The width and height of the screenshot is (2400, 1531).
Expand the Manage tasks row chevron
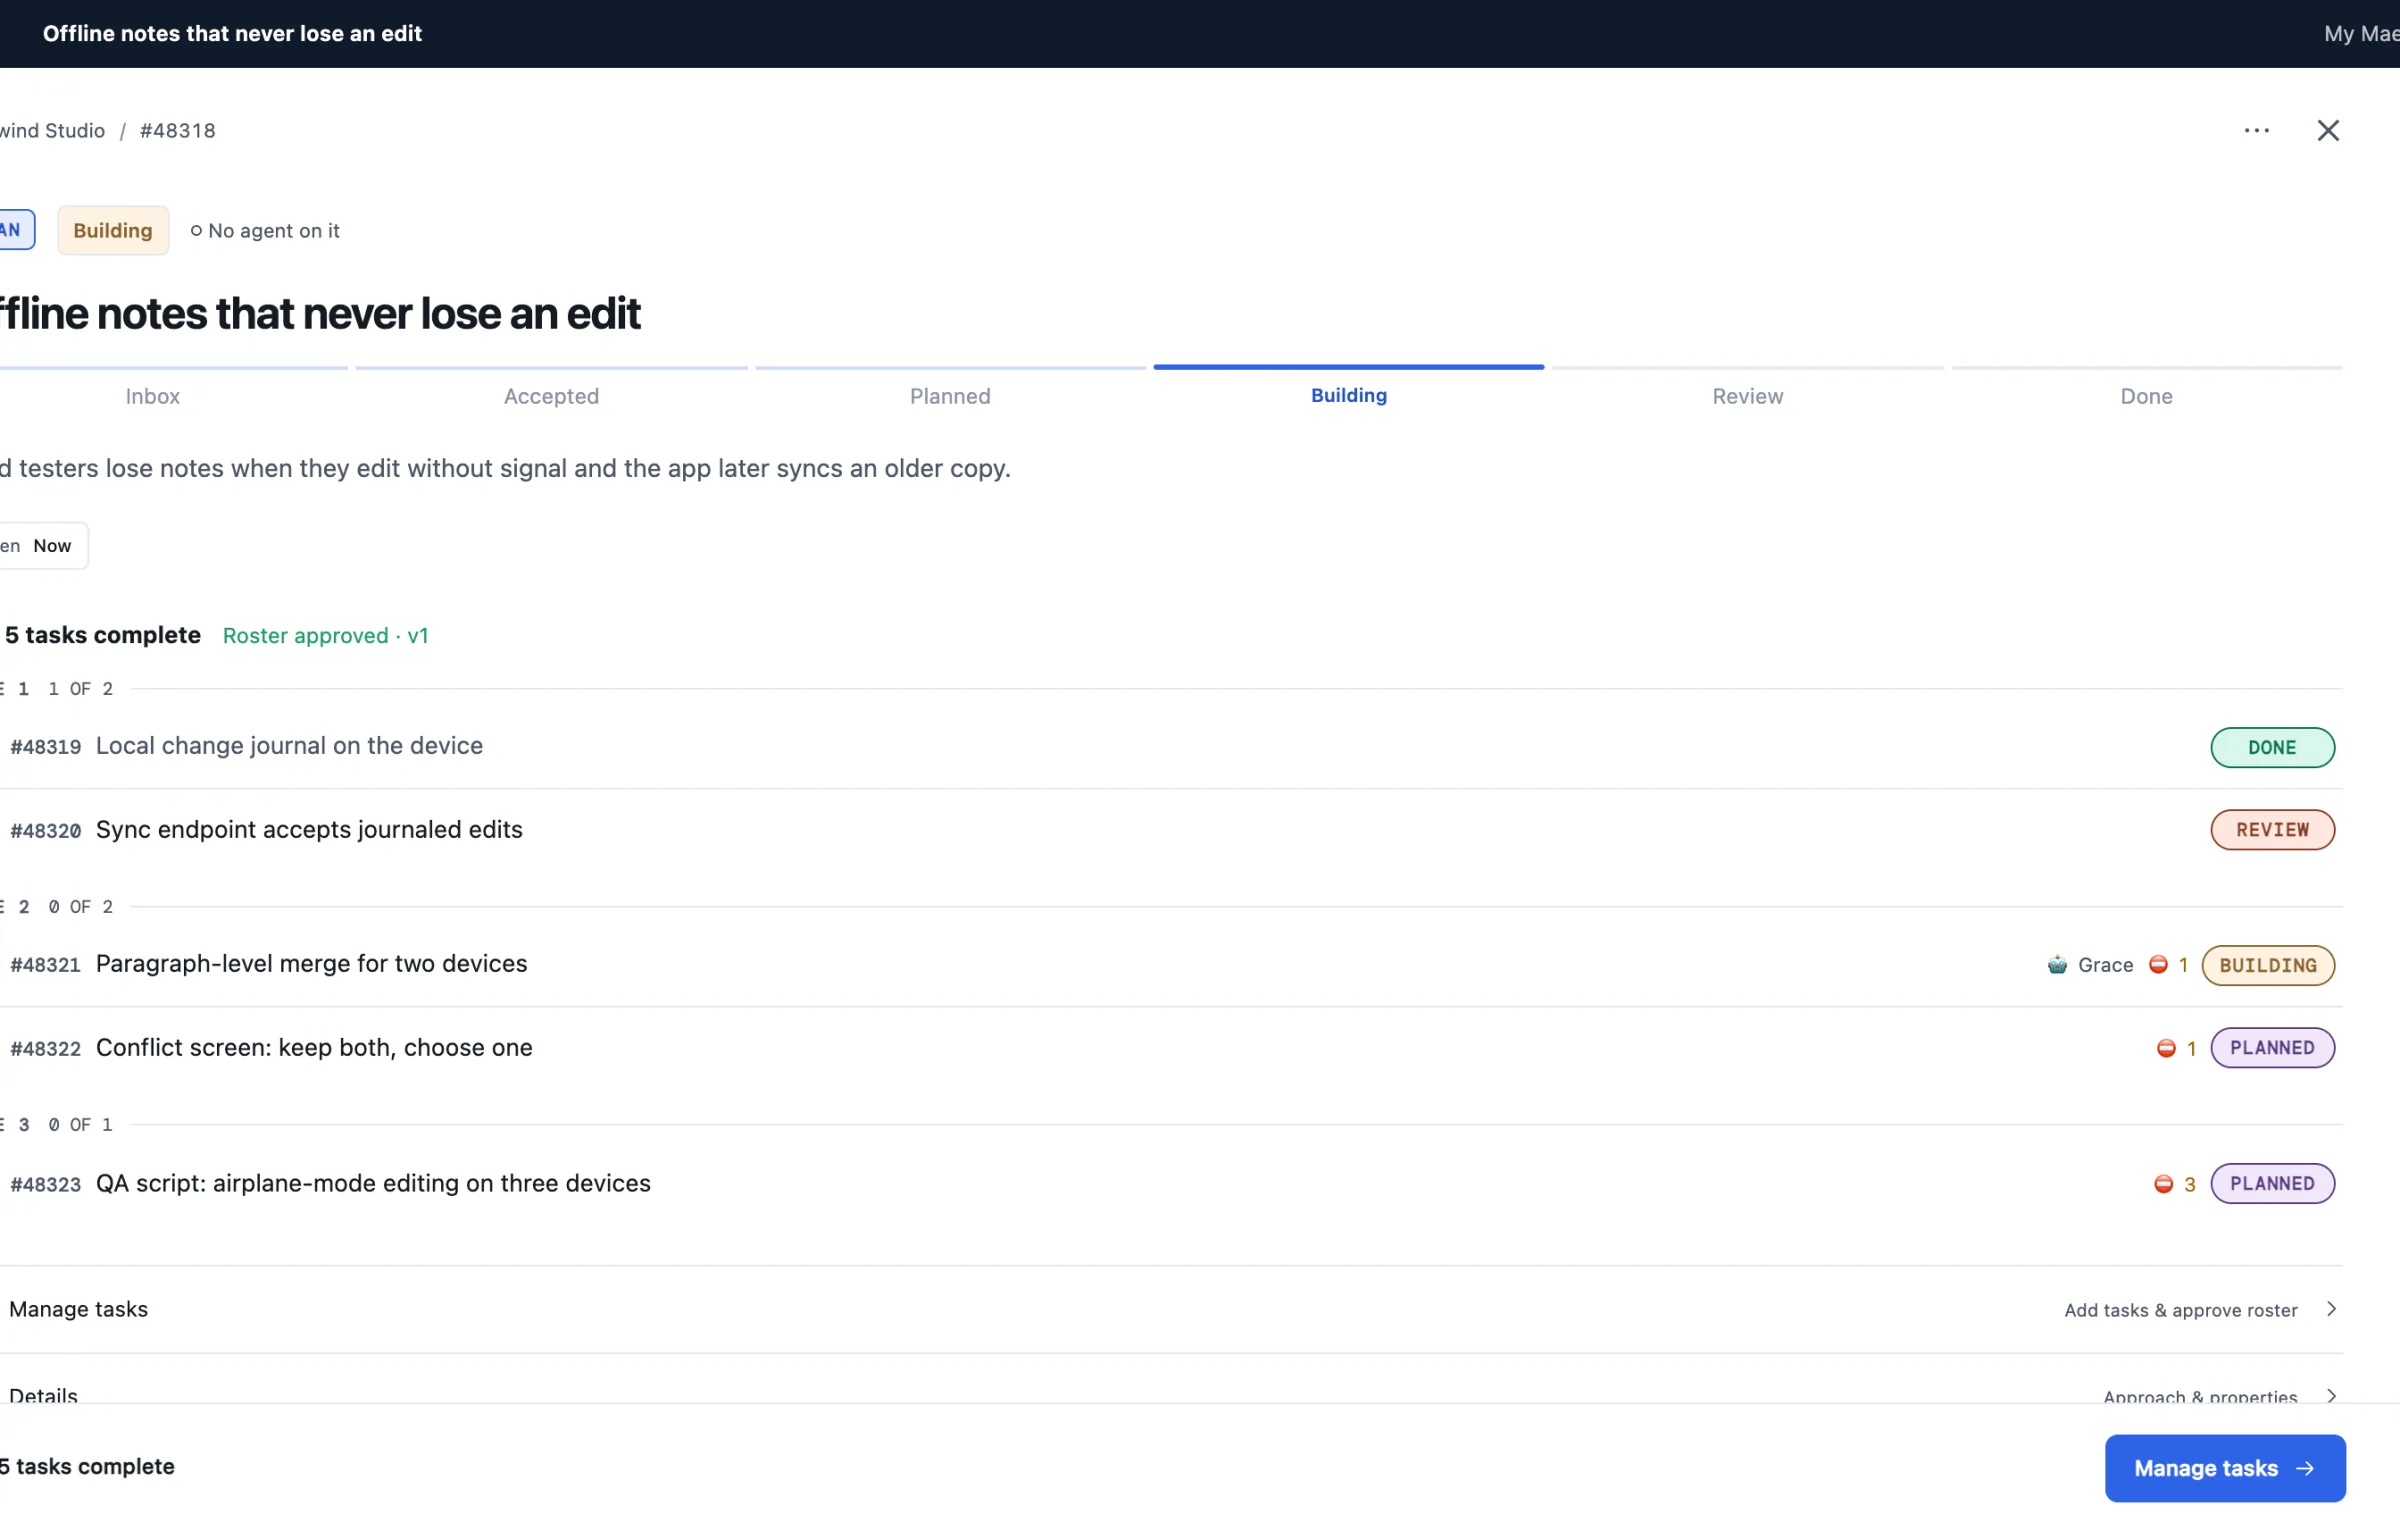2331,1309
